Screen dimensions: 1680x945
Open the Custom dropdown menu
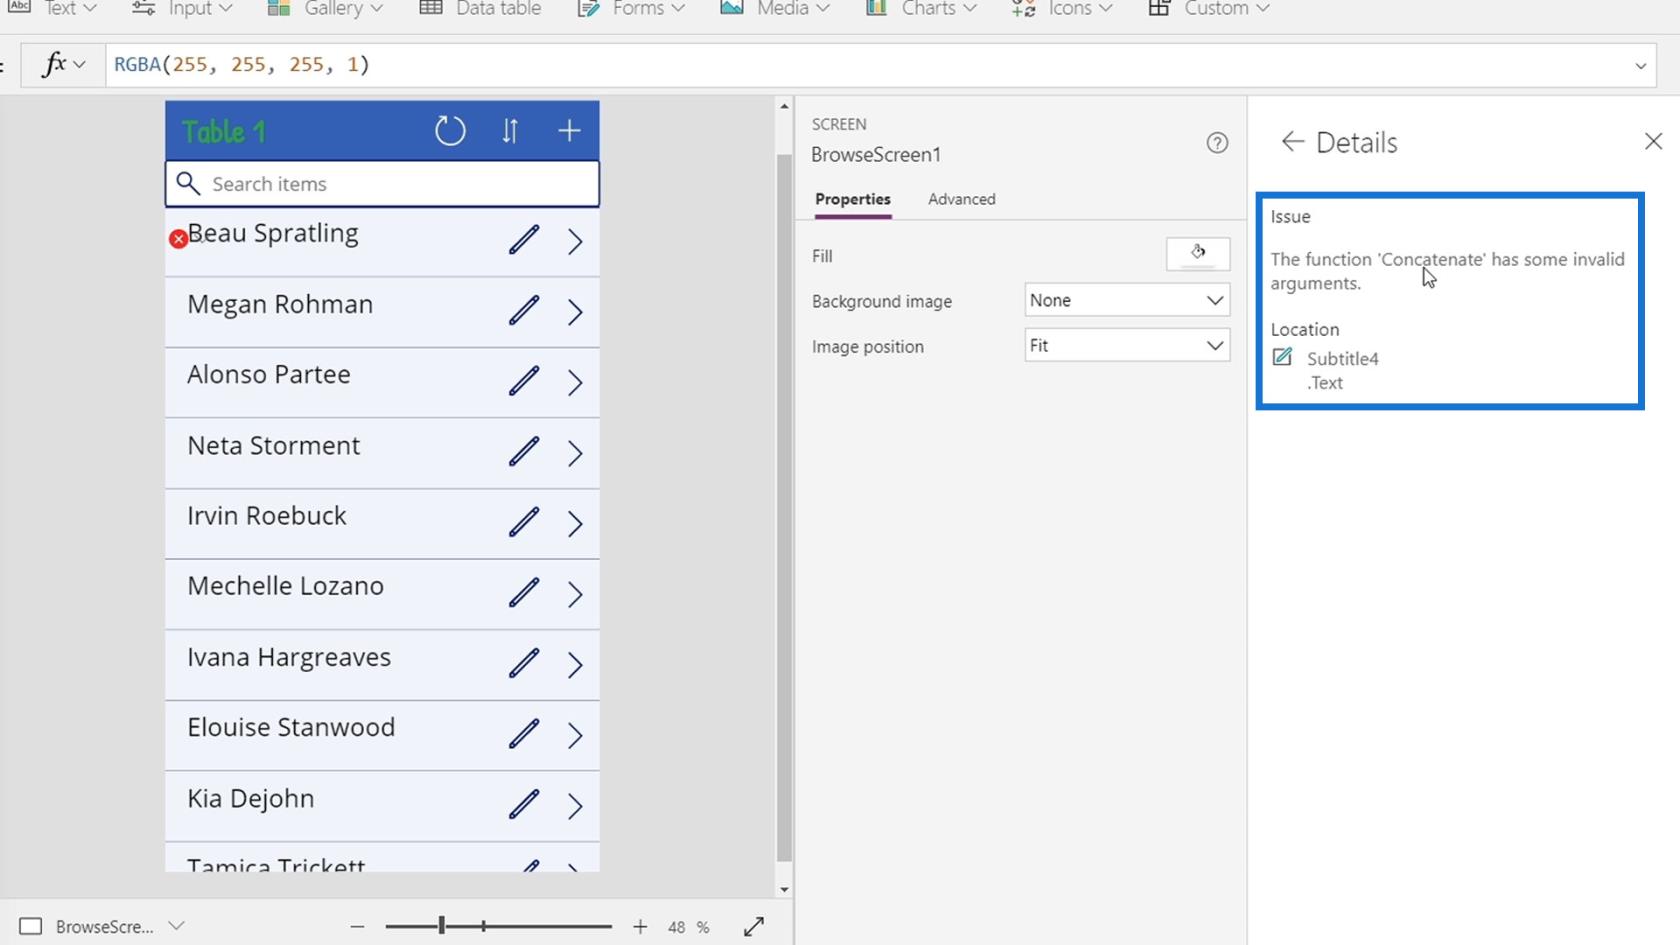coord(1209,8)
